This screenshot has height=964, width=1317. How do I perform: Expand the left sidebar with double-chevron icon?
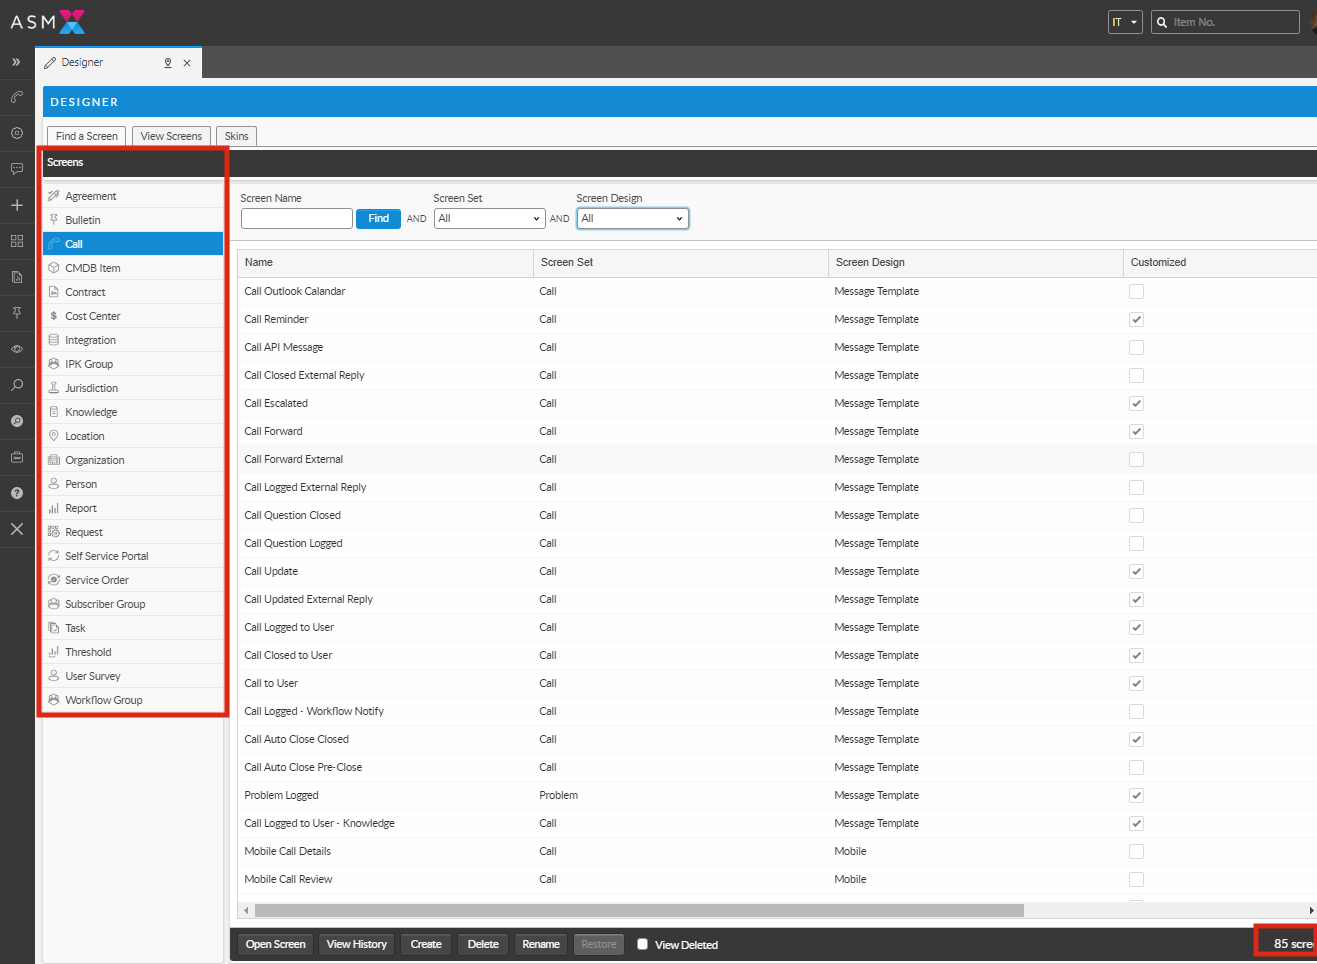pyautogui.click(x=16, y=62)
